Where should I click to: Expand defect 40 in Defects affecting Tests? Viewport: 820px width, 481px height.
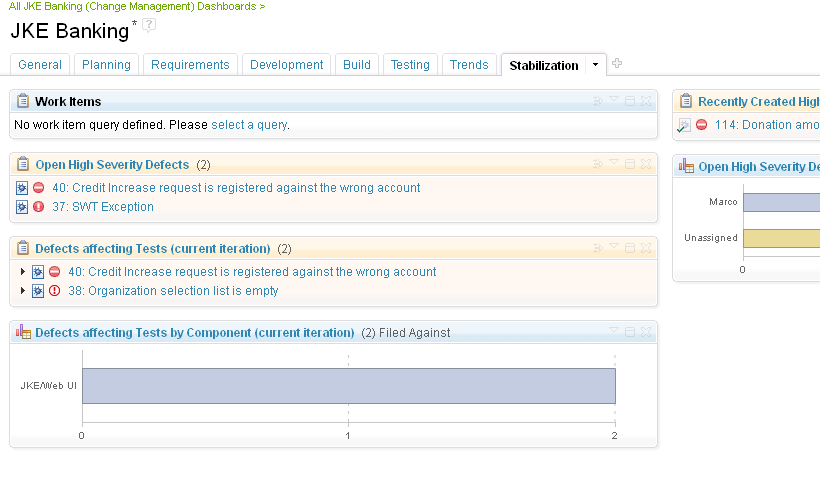coord(23,272)
